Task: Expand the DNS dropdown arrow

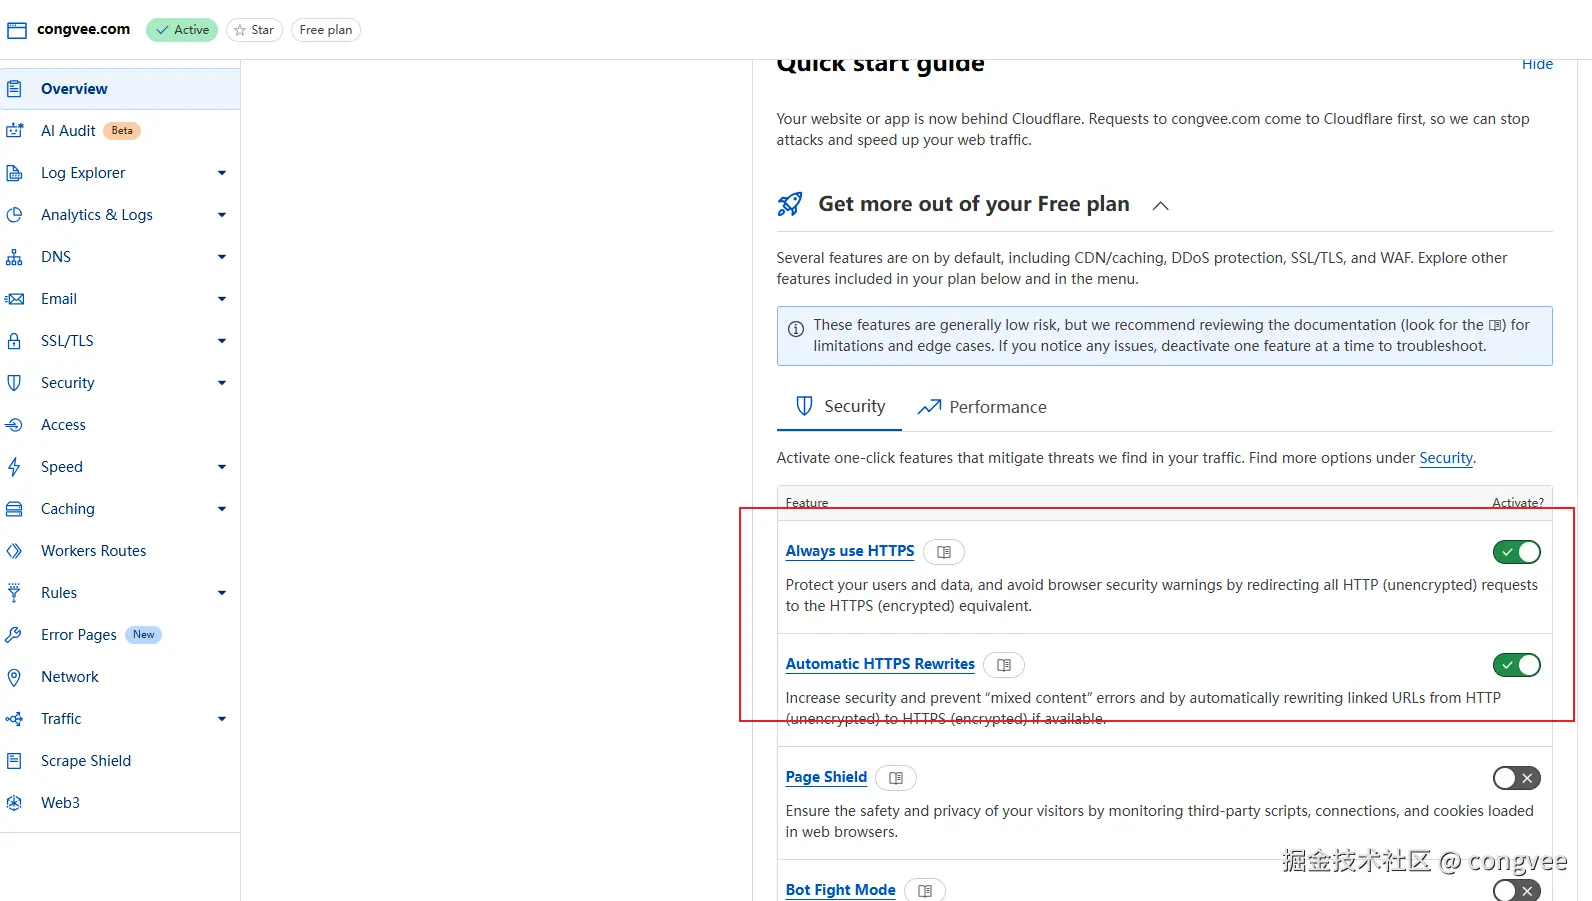Action: click(222, 257)
